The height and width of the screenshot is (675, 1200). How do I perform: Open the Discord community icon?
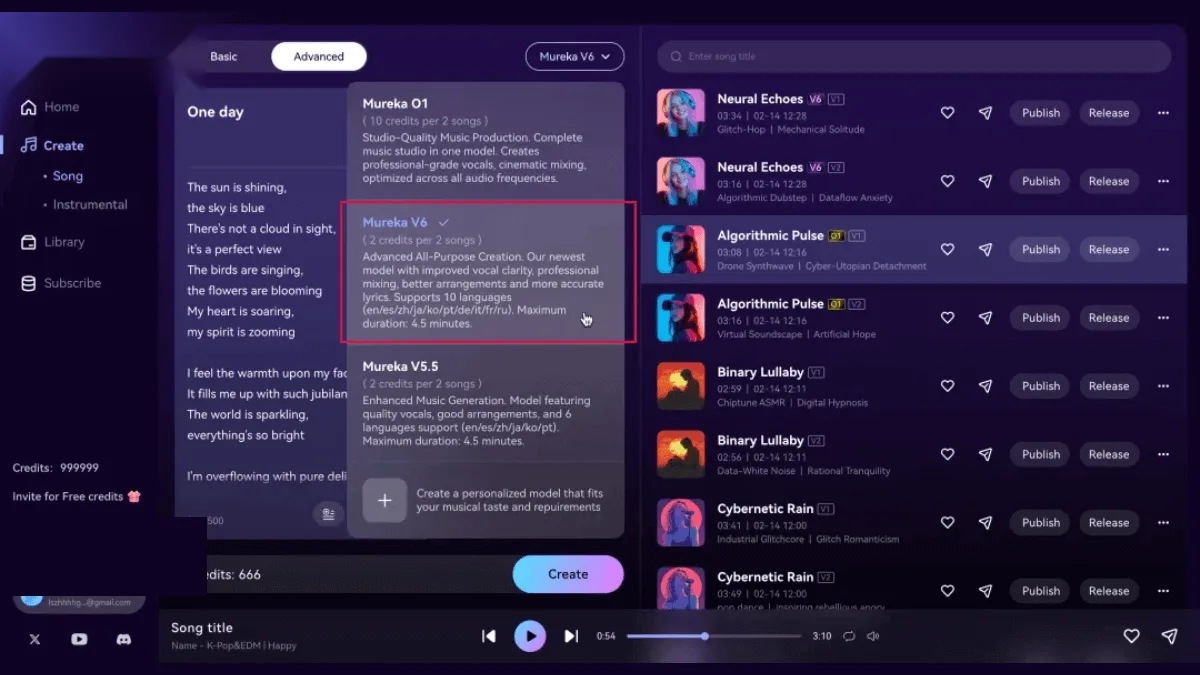coord(124,639)
